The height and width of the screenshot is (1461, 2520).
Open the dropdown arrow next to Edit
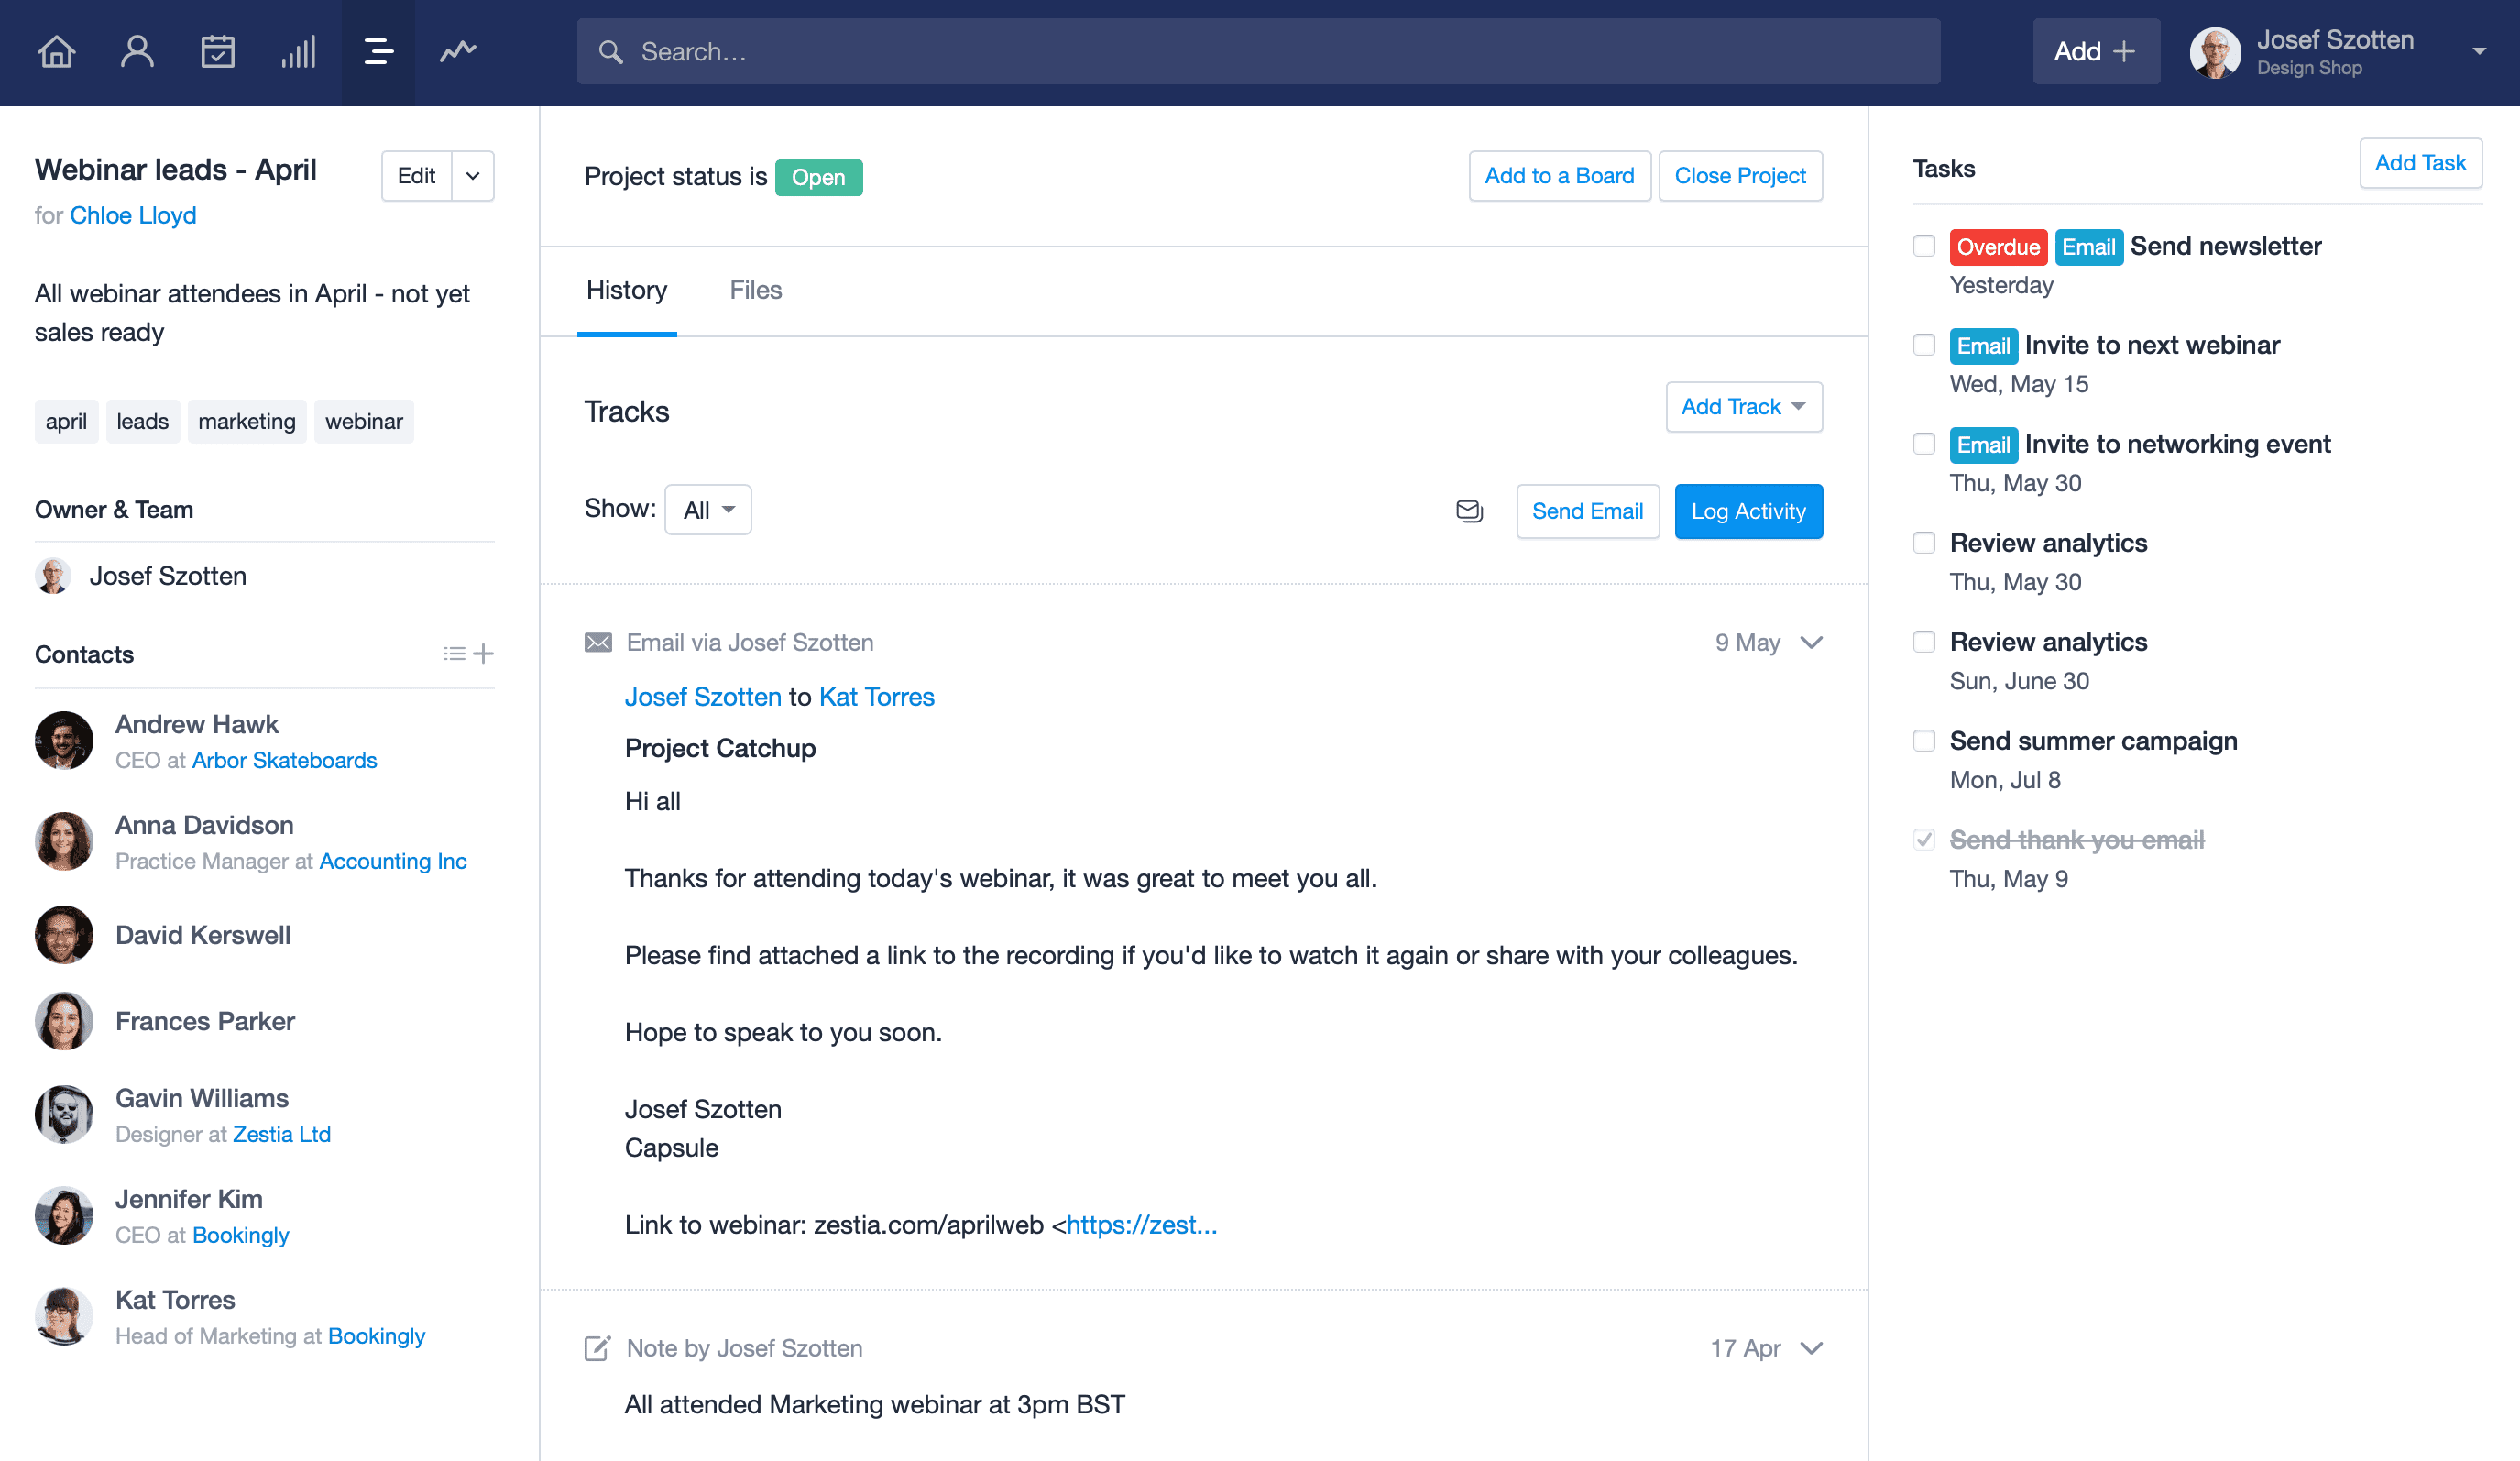click(473, 176)
